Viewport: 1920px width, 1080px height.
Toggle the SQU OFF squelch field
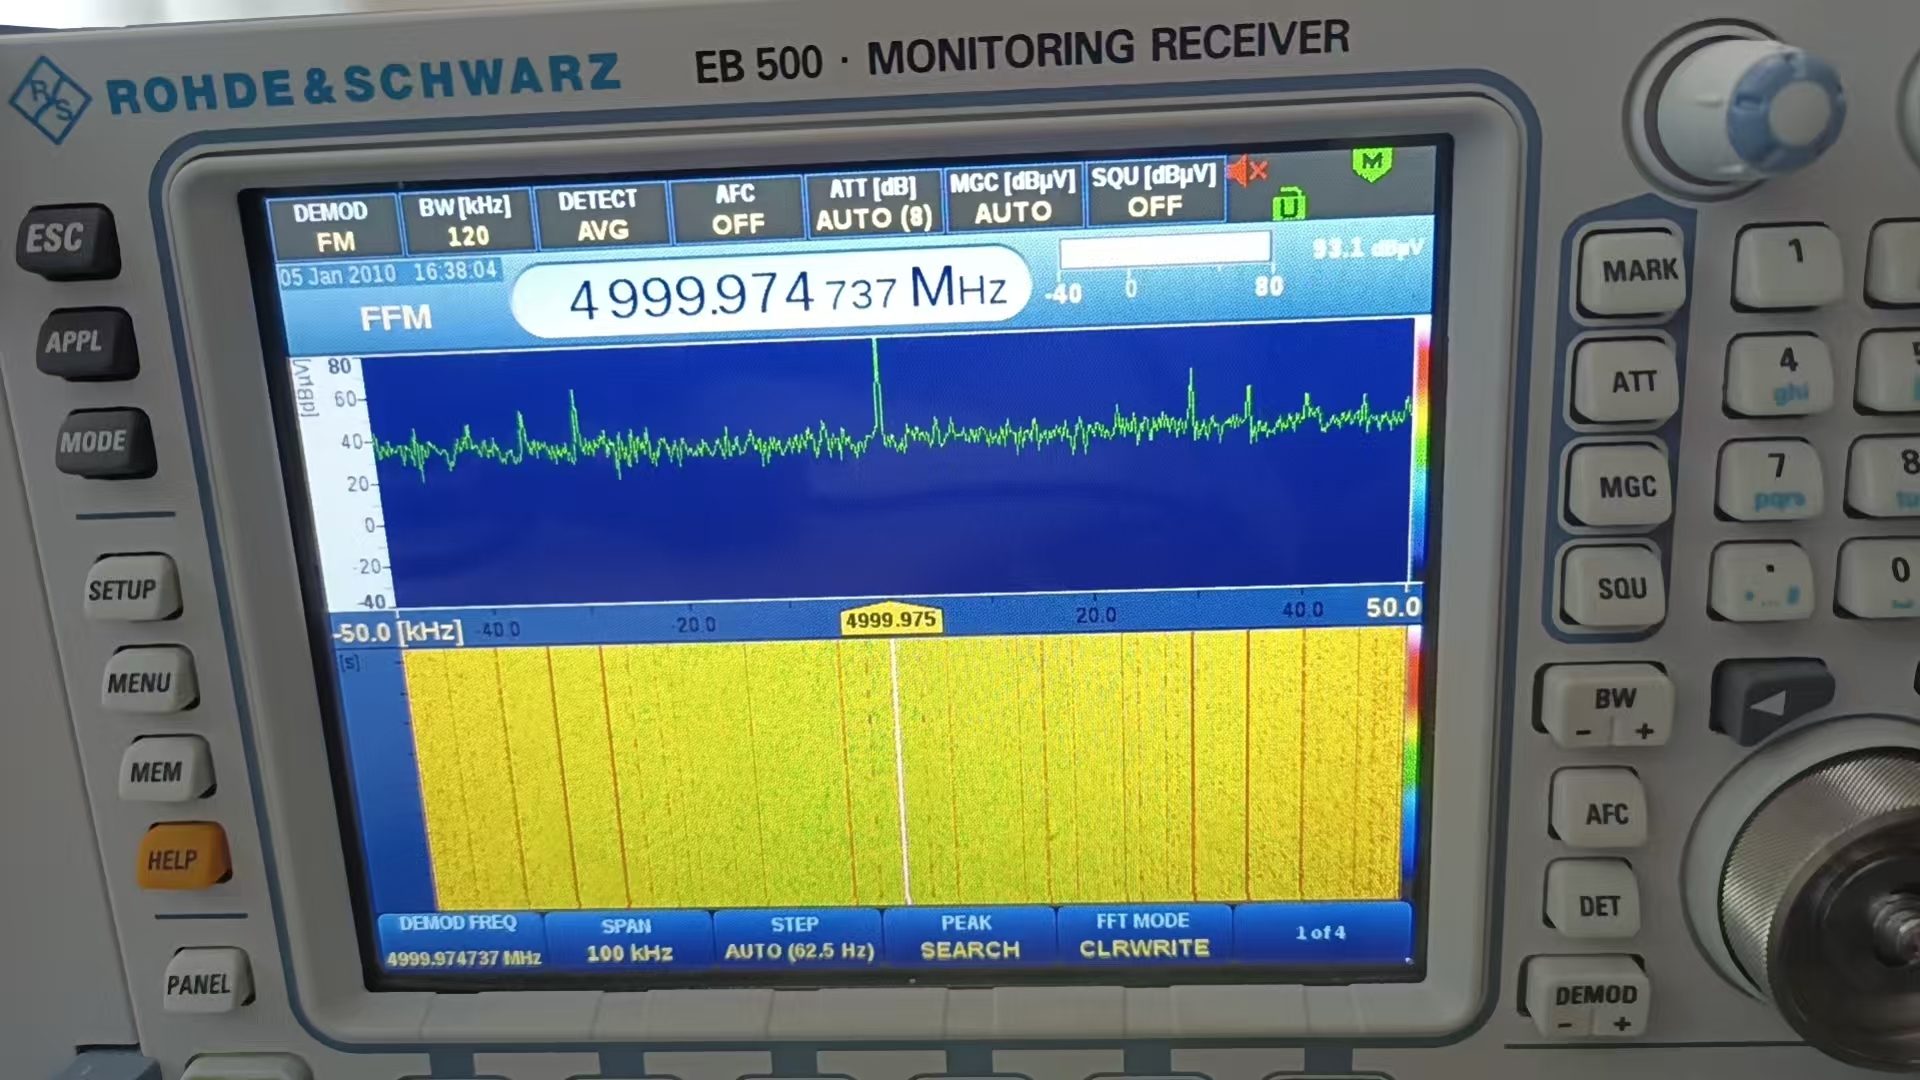point(1154,192)
